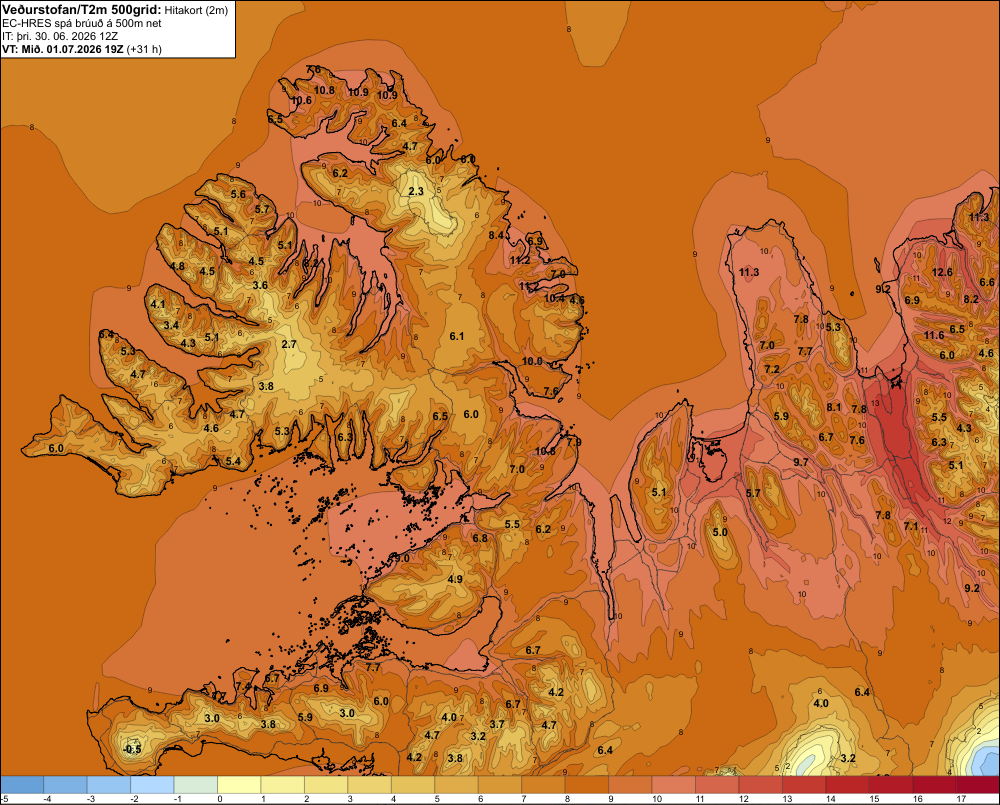Viewport: 1000px width, 805px height.
Task: Click the legend swatch between -5 and -4
Action: tap(23, 785)
